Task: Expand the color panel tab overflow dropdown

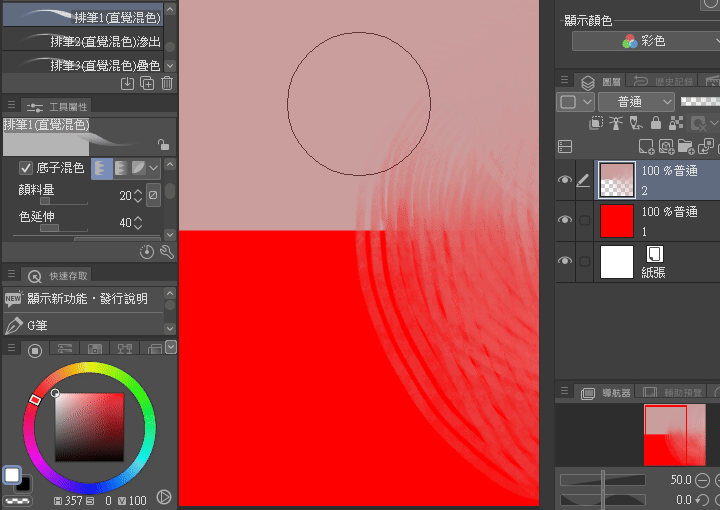Action: (171, 347)
